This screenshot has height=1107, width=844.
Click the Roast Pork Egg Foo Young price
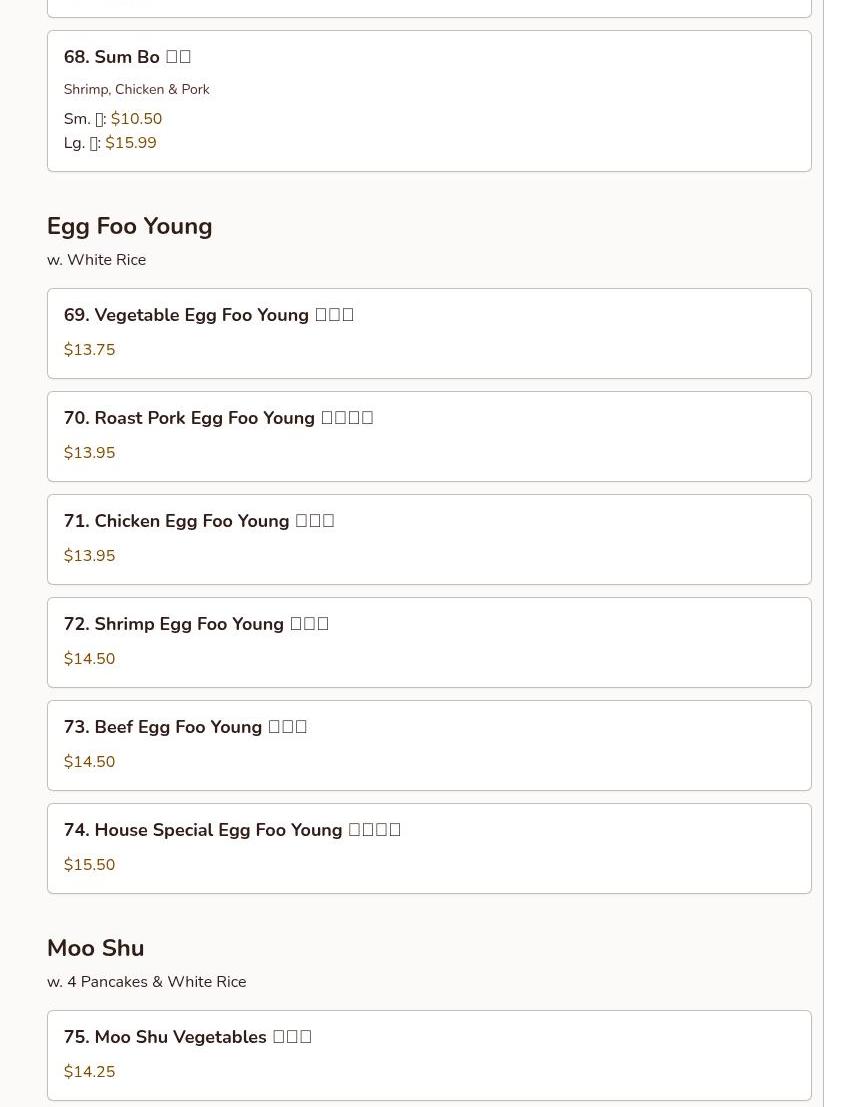point(90,453)
